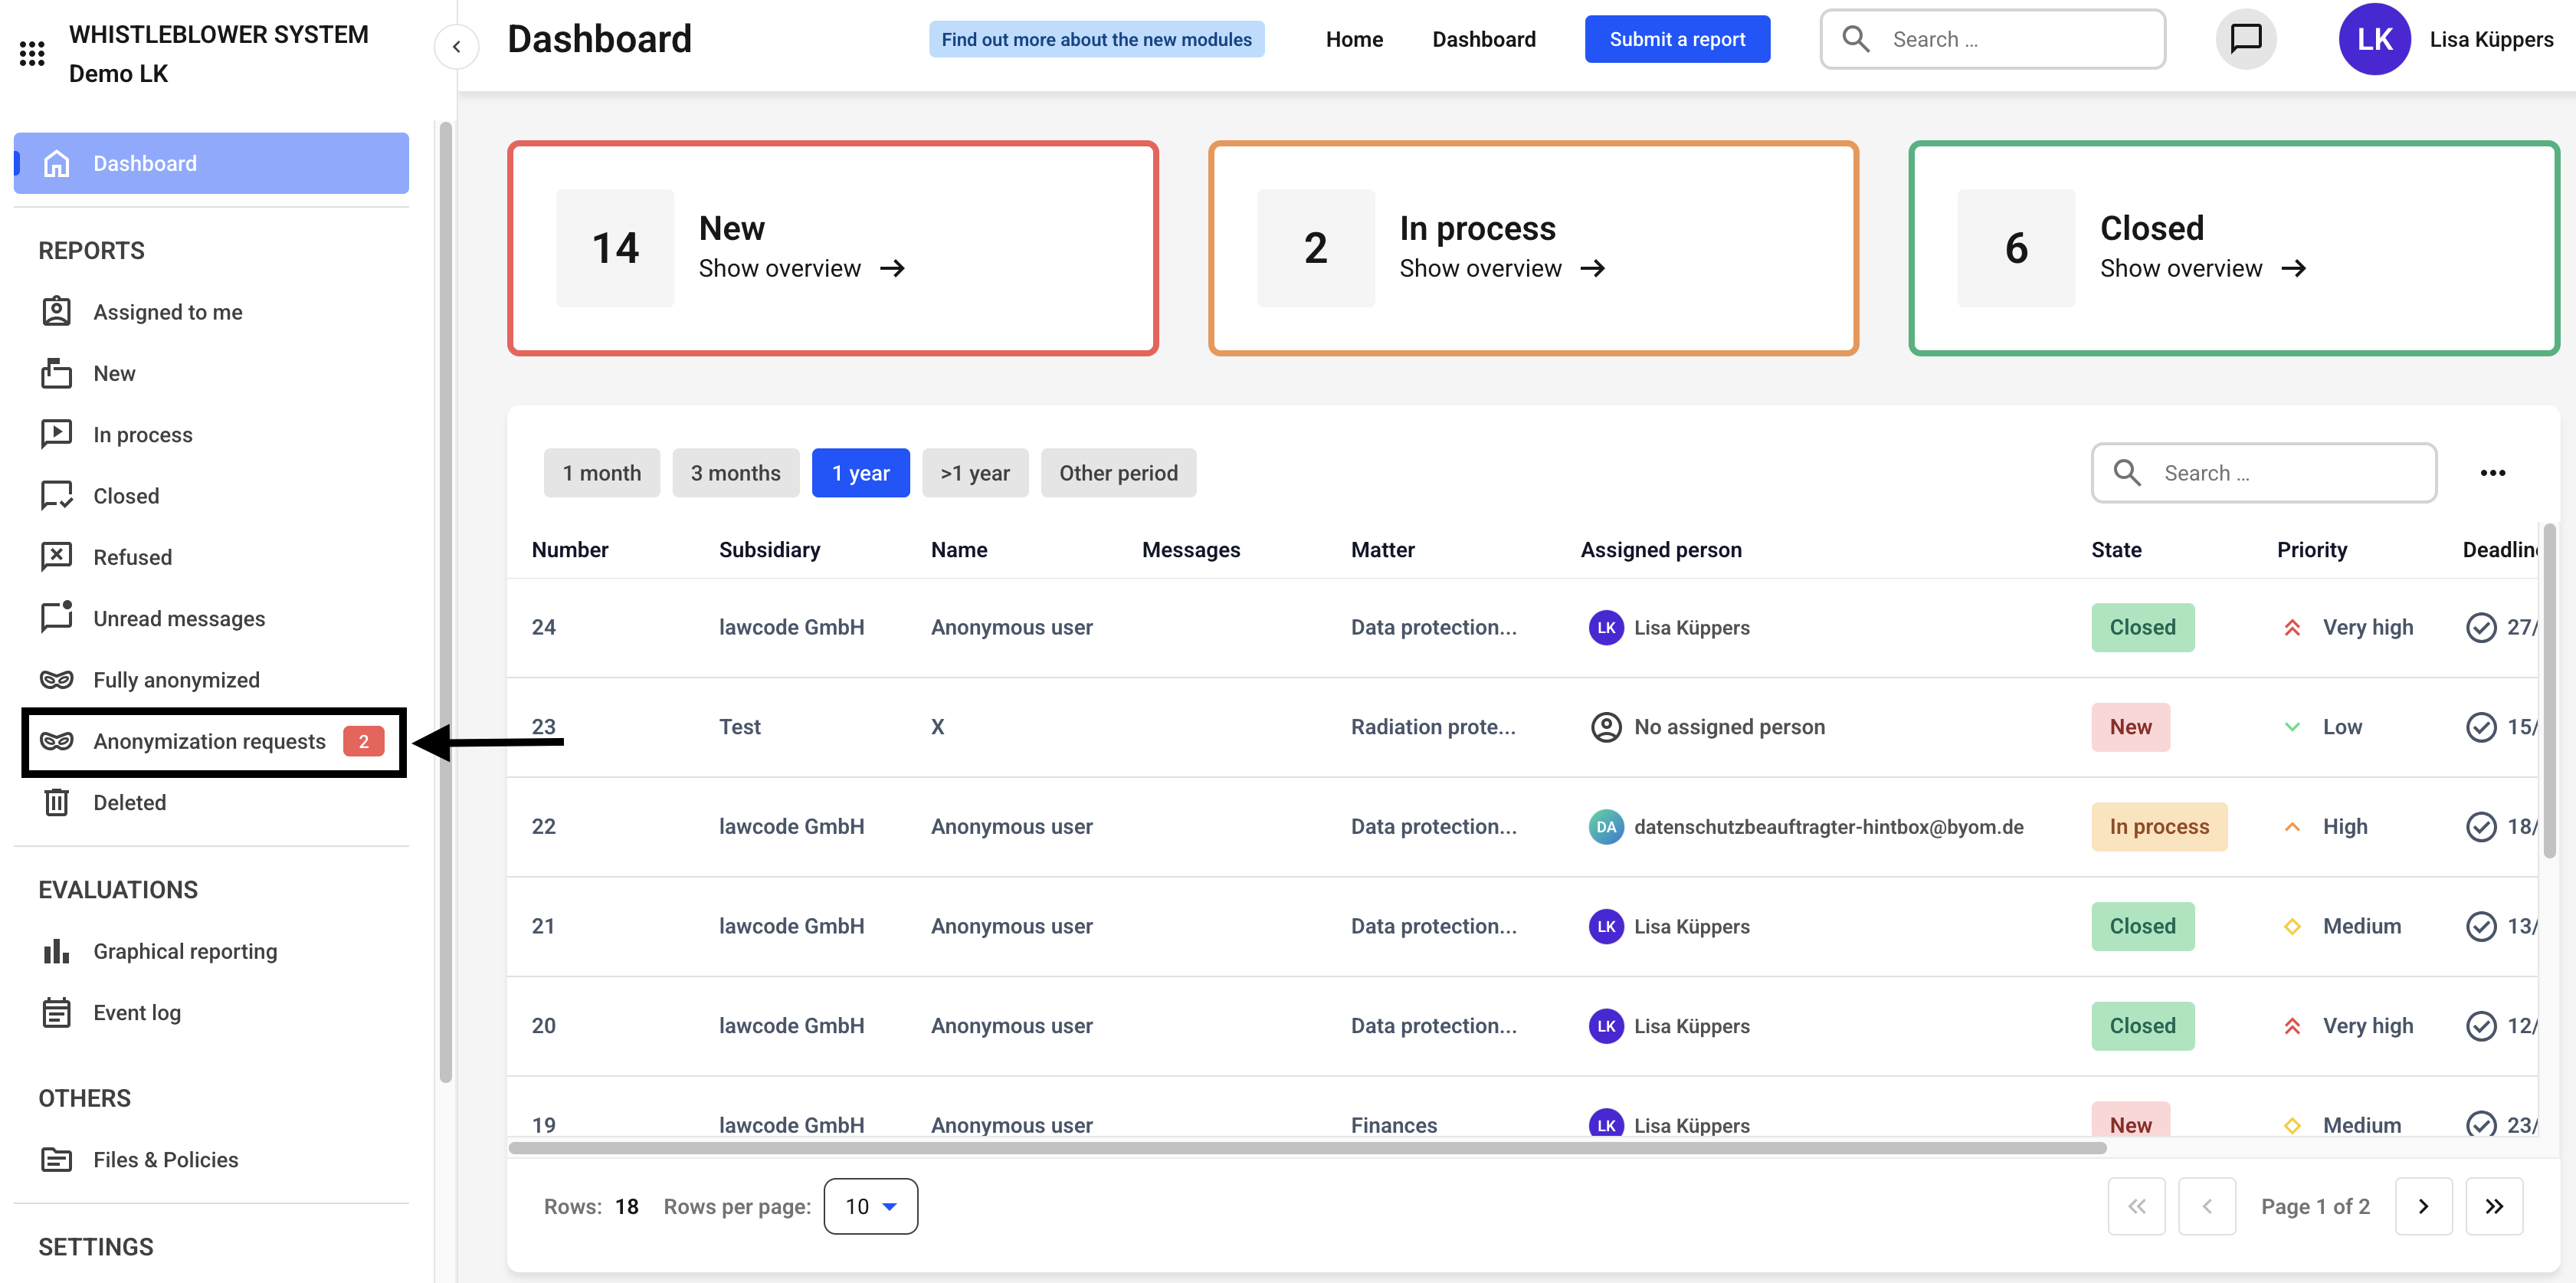Viewport: 2576px width, 1283px height.
Task: Open the Rows per page dropdown
Action: [x=870, y=1206]
